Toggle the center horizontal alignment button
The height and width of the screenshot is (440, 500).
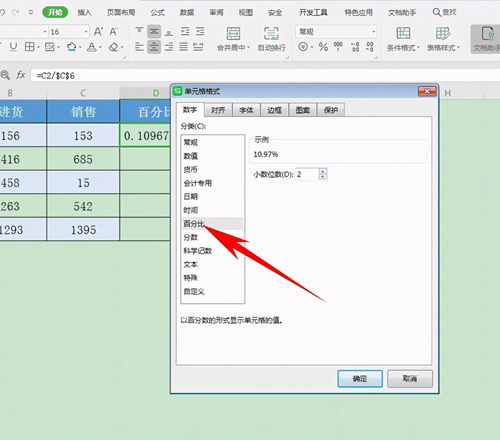154,47
